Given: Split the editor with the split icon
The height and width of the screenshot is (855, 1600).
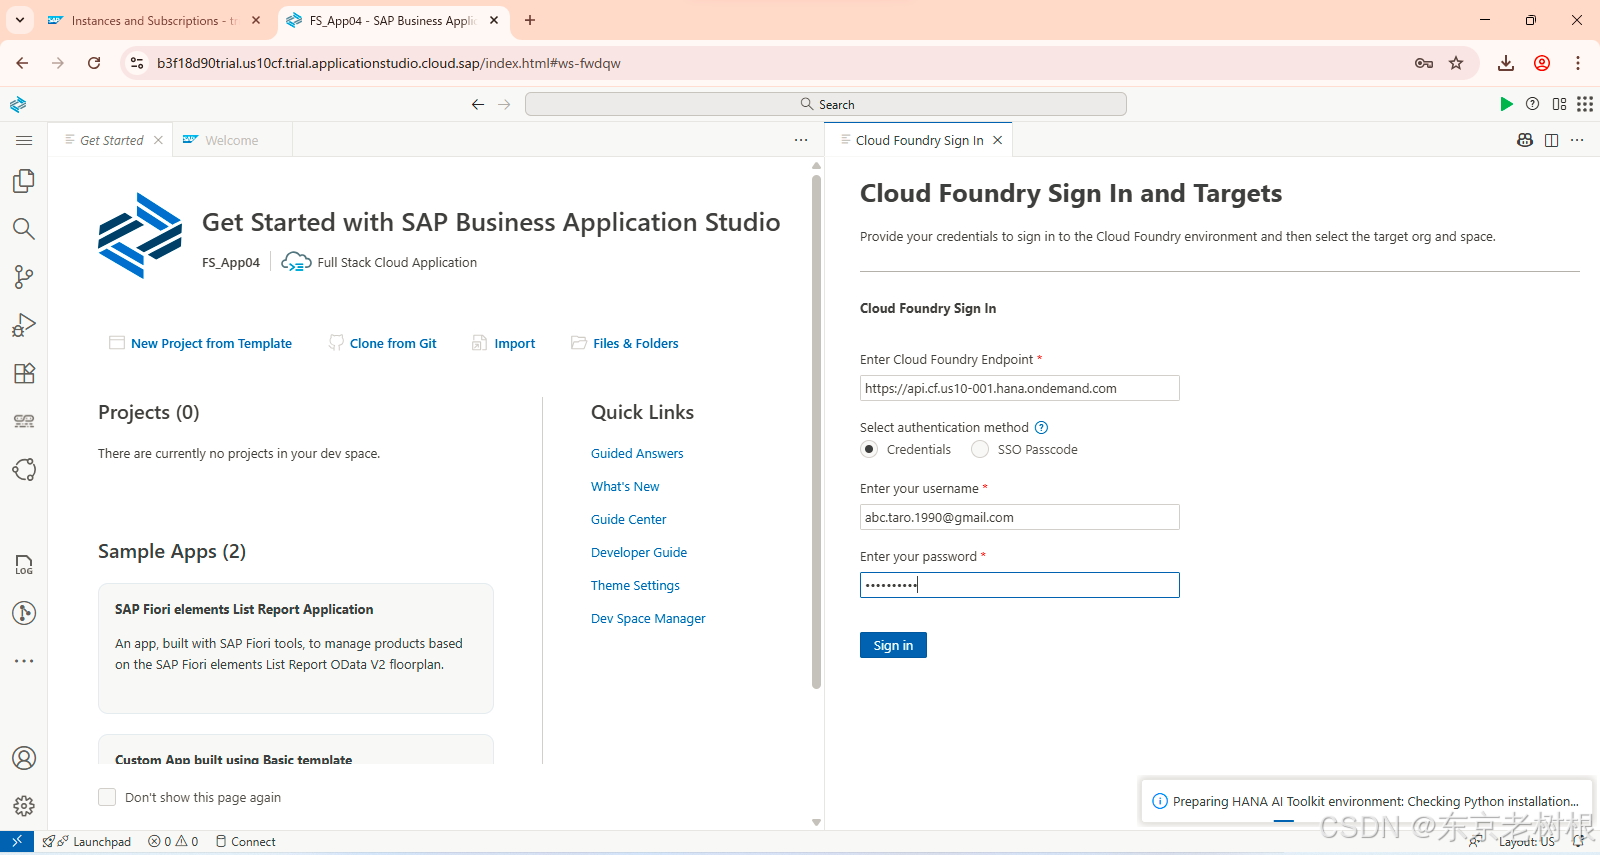Looking at the screenshot, I should click(x=1551, y=140).
